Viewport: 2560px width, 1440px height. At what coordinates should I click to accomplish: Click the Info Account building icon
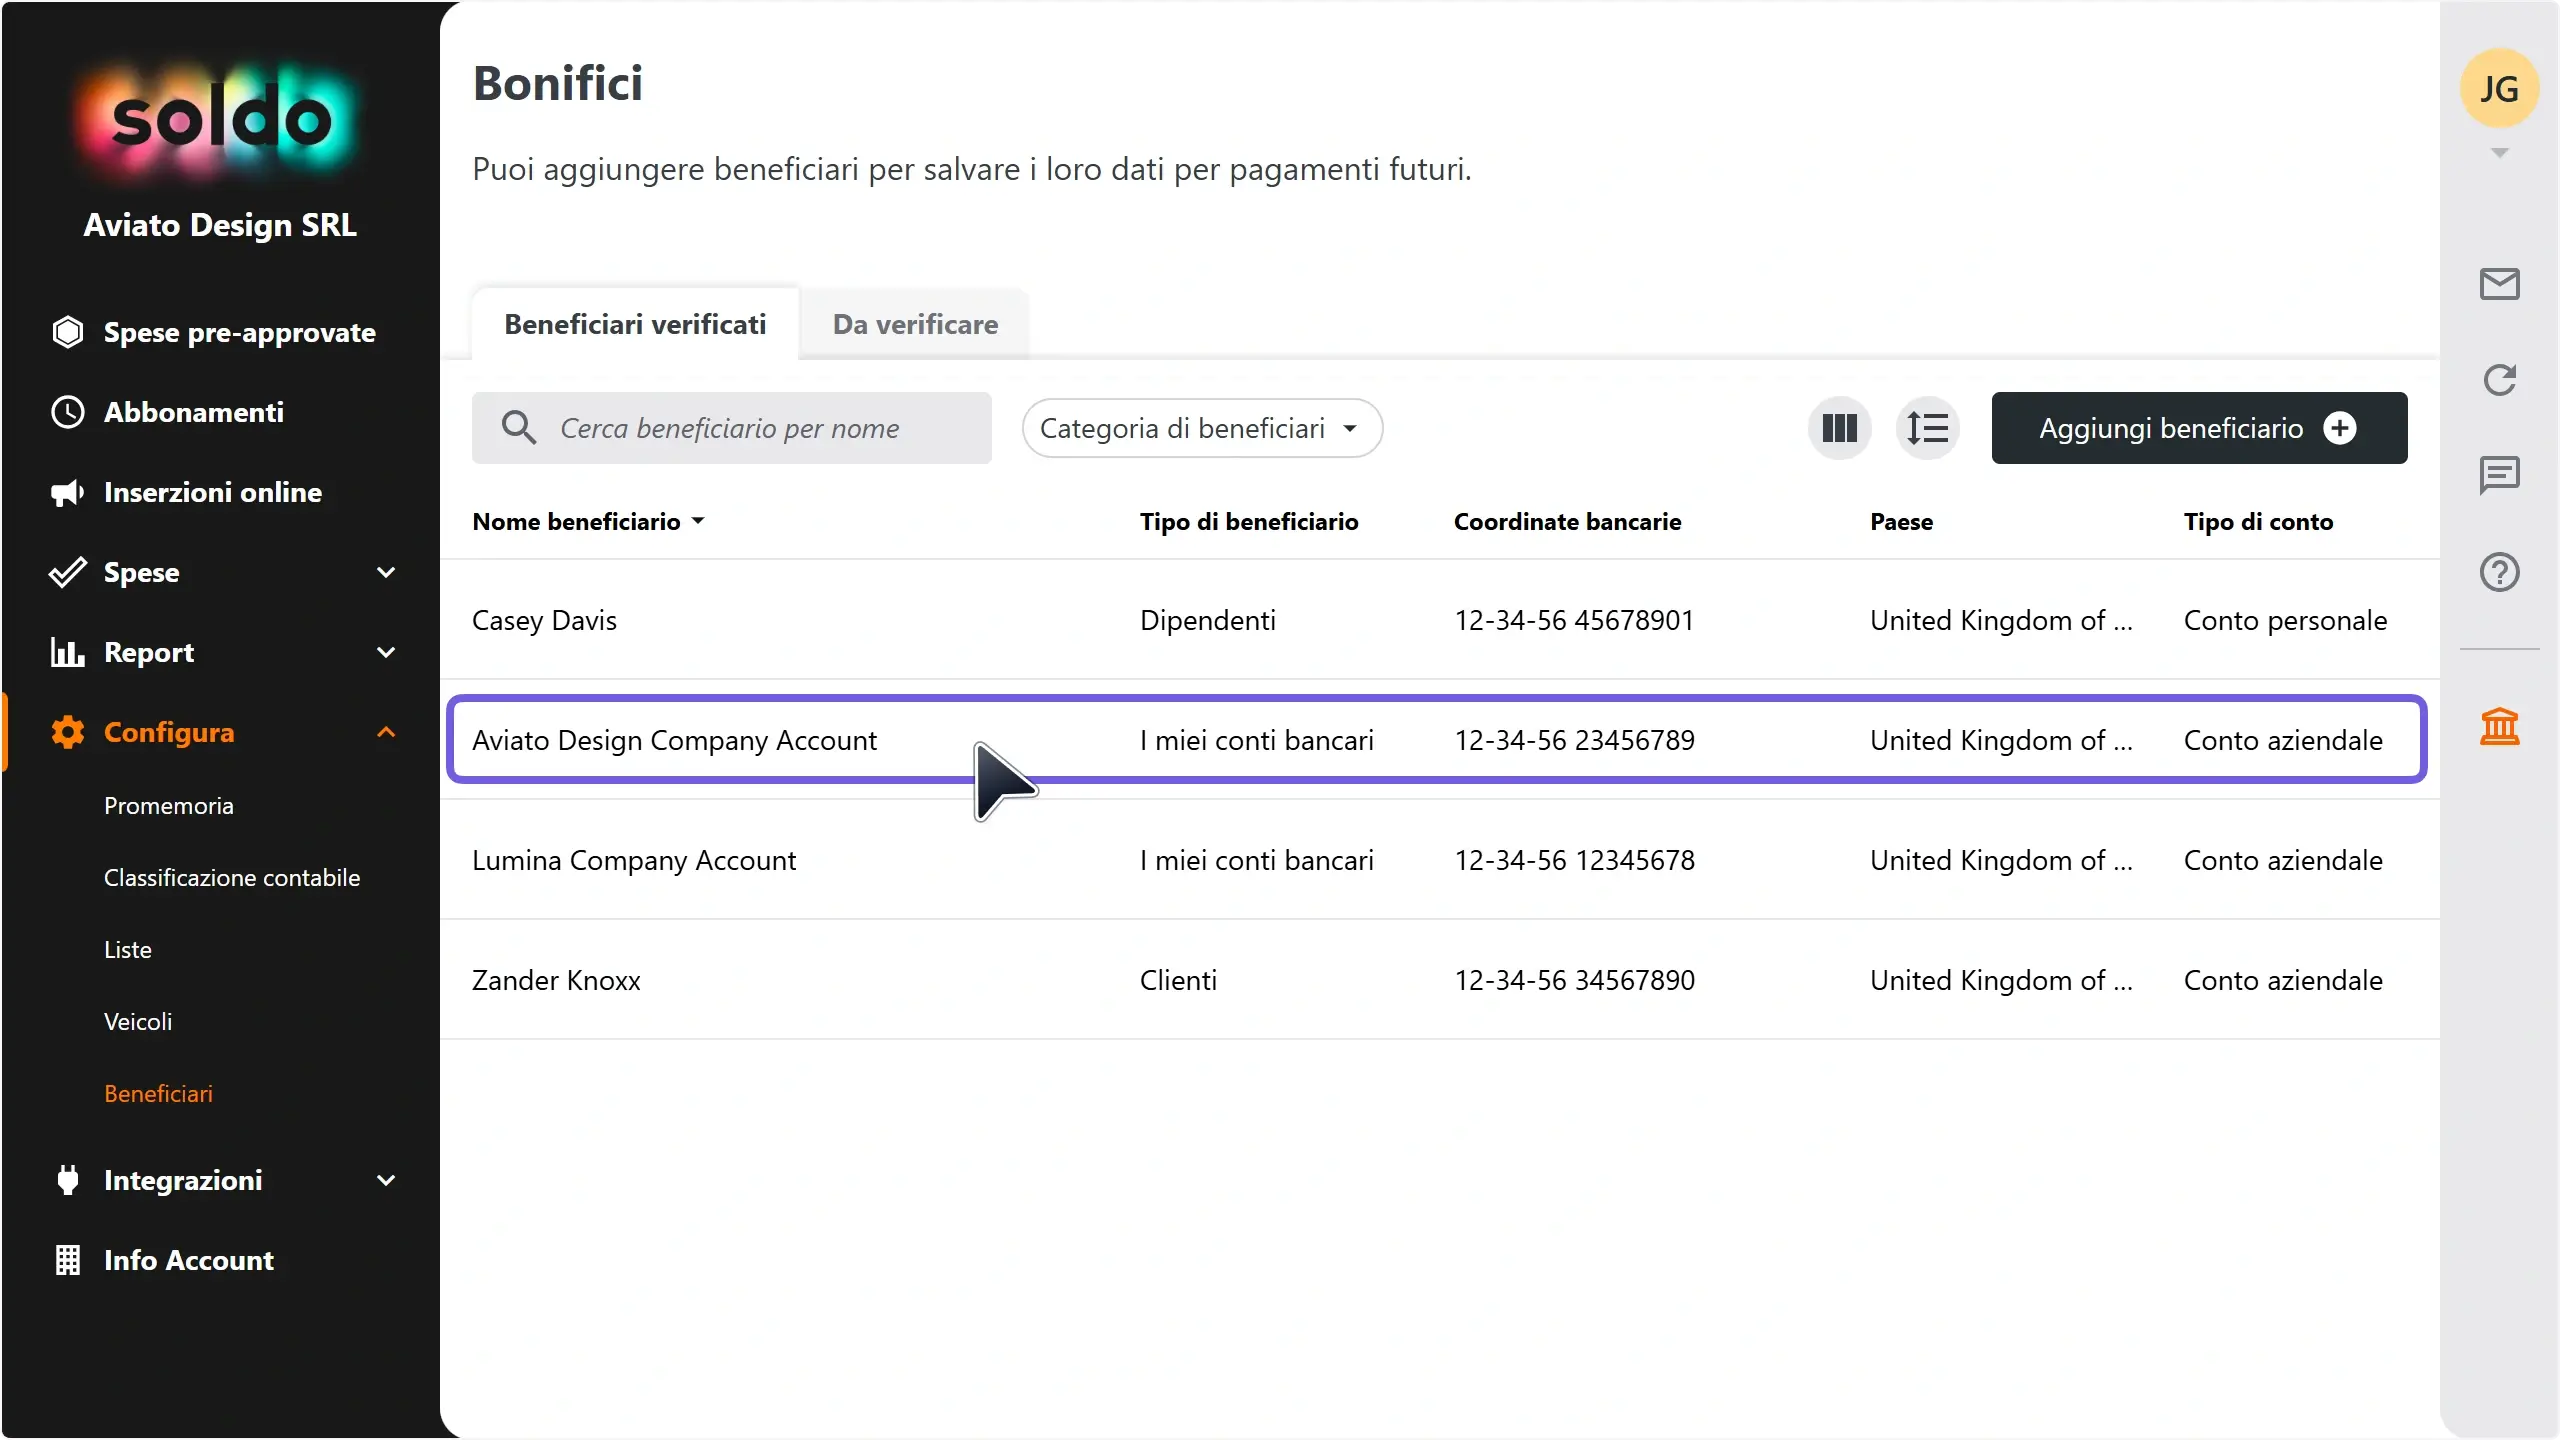[67, 1260]
